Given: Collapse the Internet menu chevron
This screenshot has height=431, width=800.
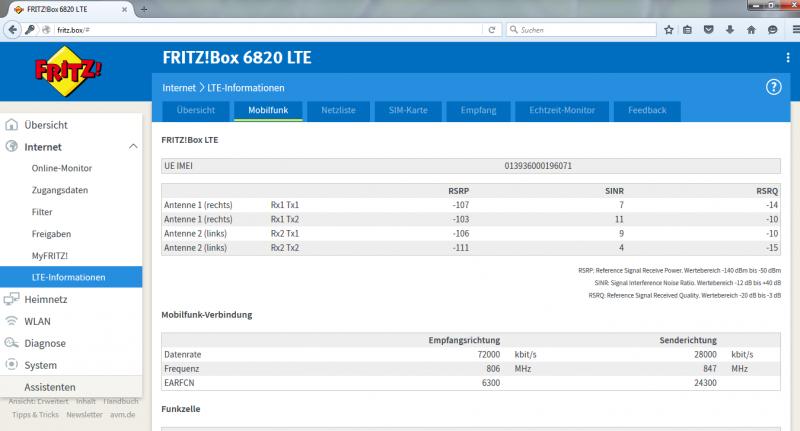Looking at the screenshot, I should click(x=133, y=146).
